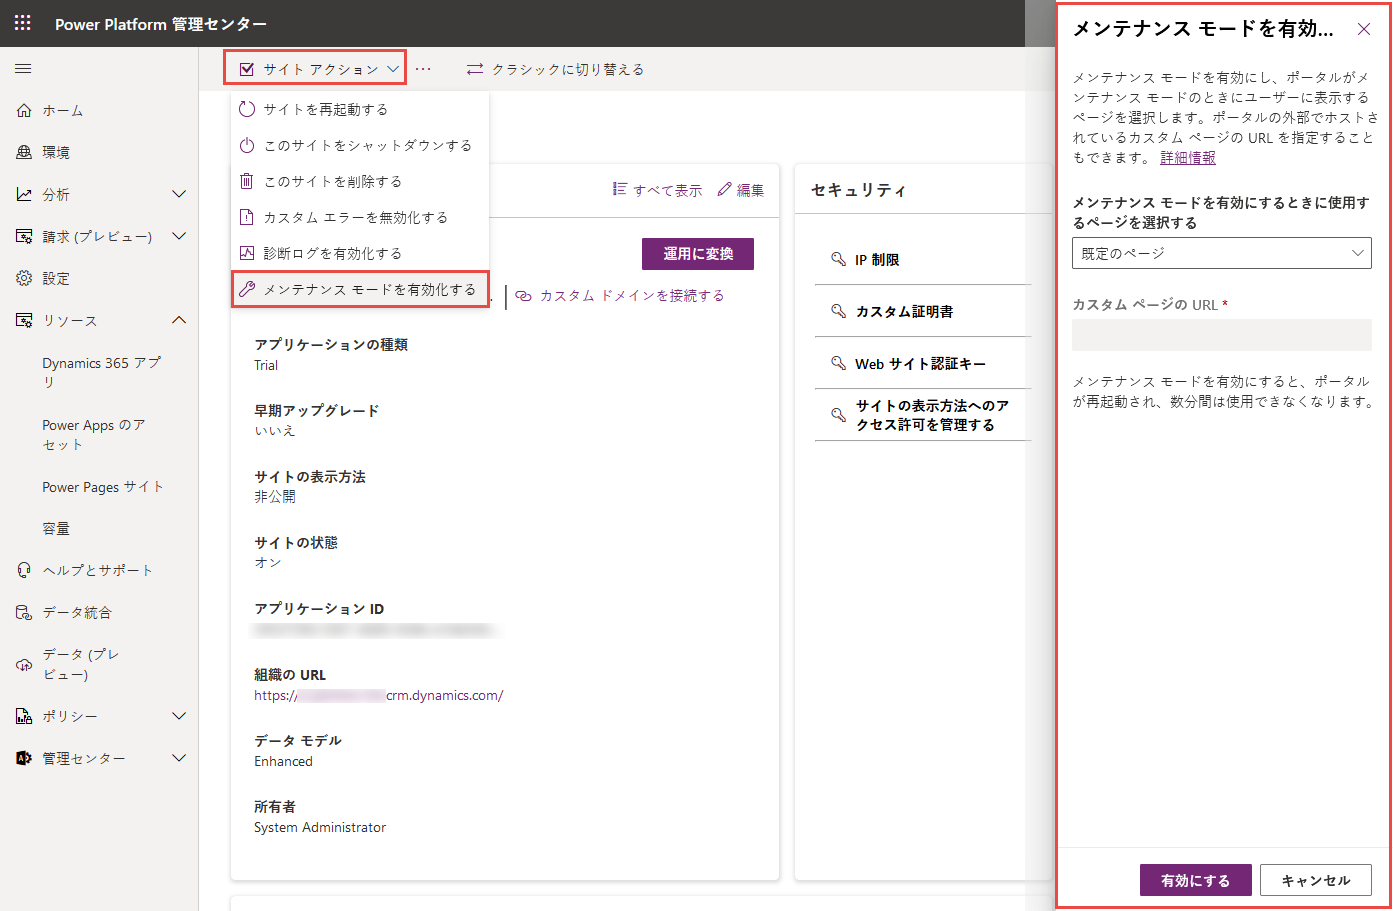Click カスタム ドメインを接続する link
The image size is (1393, 911).
pos(632,296)
